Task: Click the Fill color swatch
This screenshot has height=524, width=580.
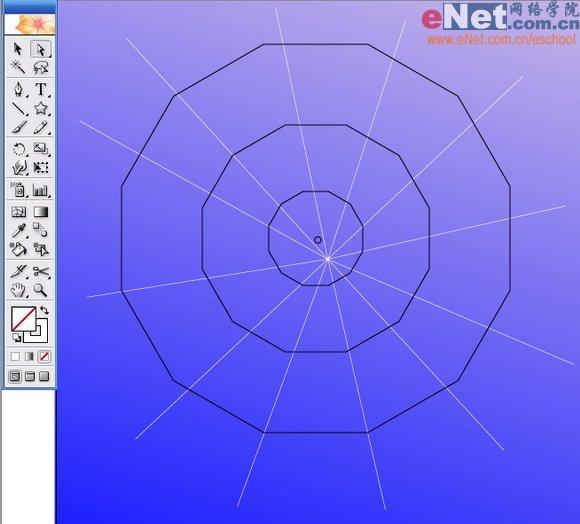Action: [23, 318]
